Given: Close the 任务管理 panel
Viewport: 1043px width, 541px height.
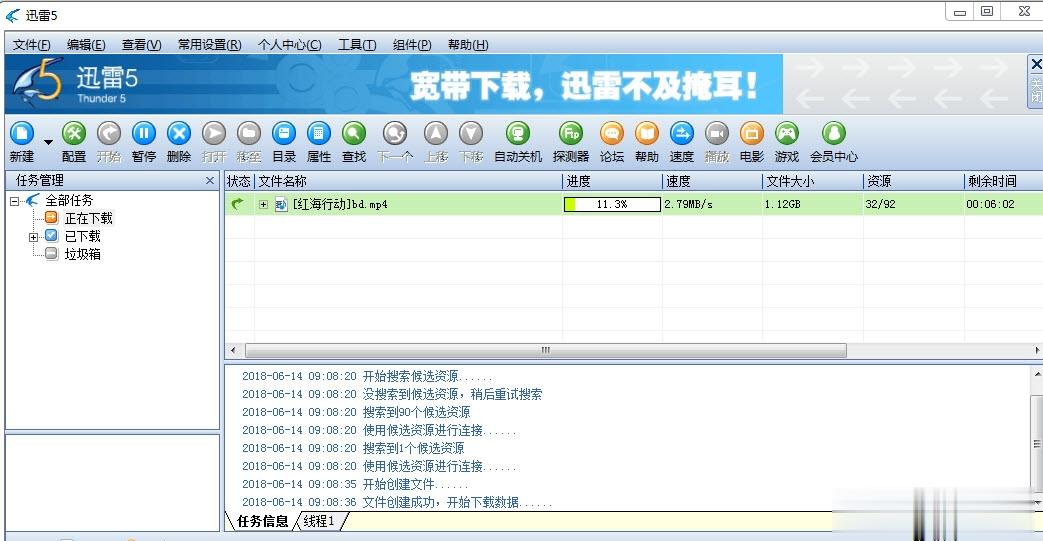Looking at the screenshot, I should (210, 180).
